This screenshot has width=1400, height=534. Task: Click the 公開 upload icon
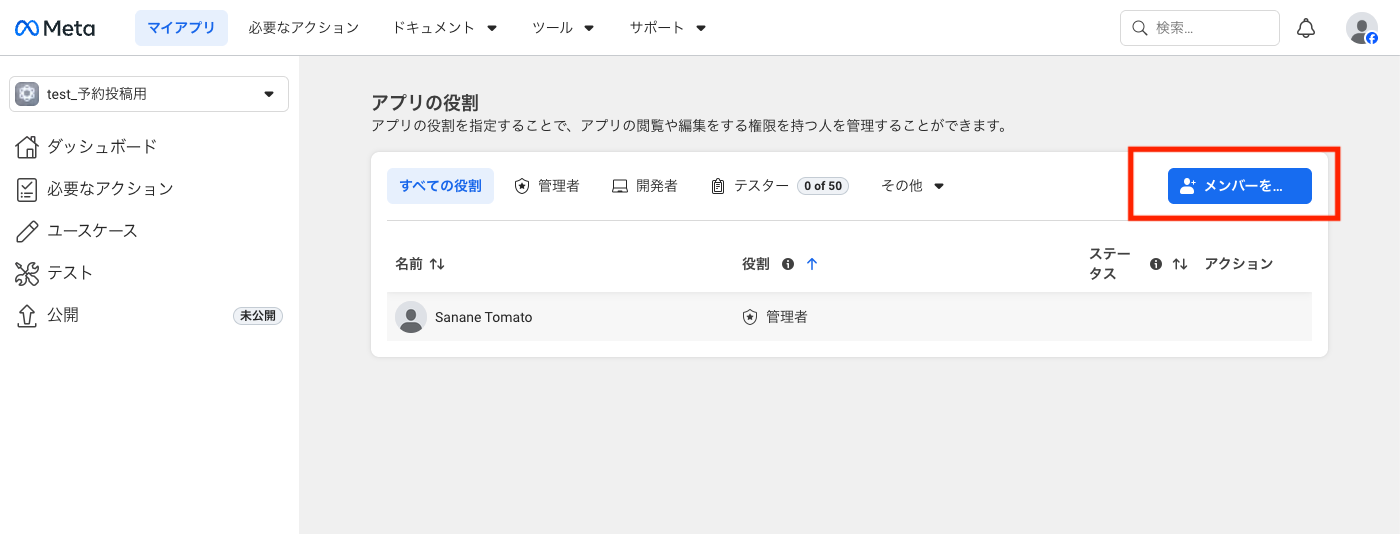[27, 316]
